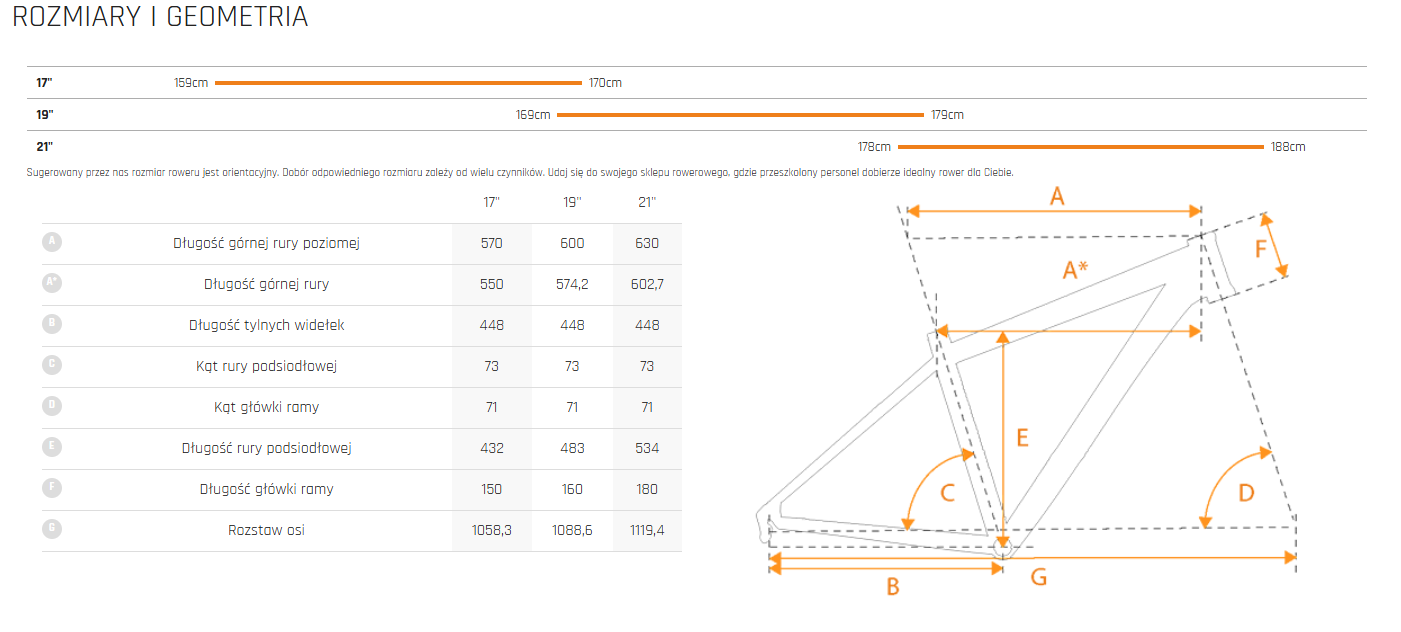Click the 19" size range bar
Image resolution: width=1401 pixels, height=632 pixels.
coord(740,115)
